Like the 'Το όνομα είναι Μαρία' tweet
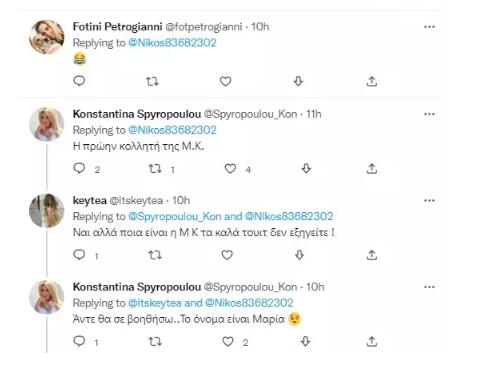 click(228, 342)
